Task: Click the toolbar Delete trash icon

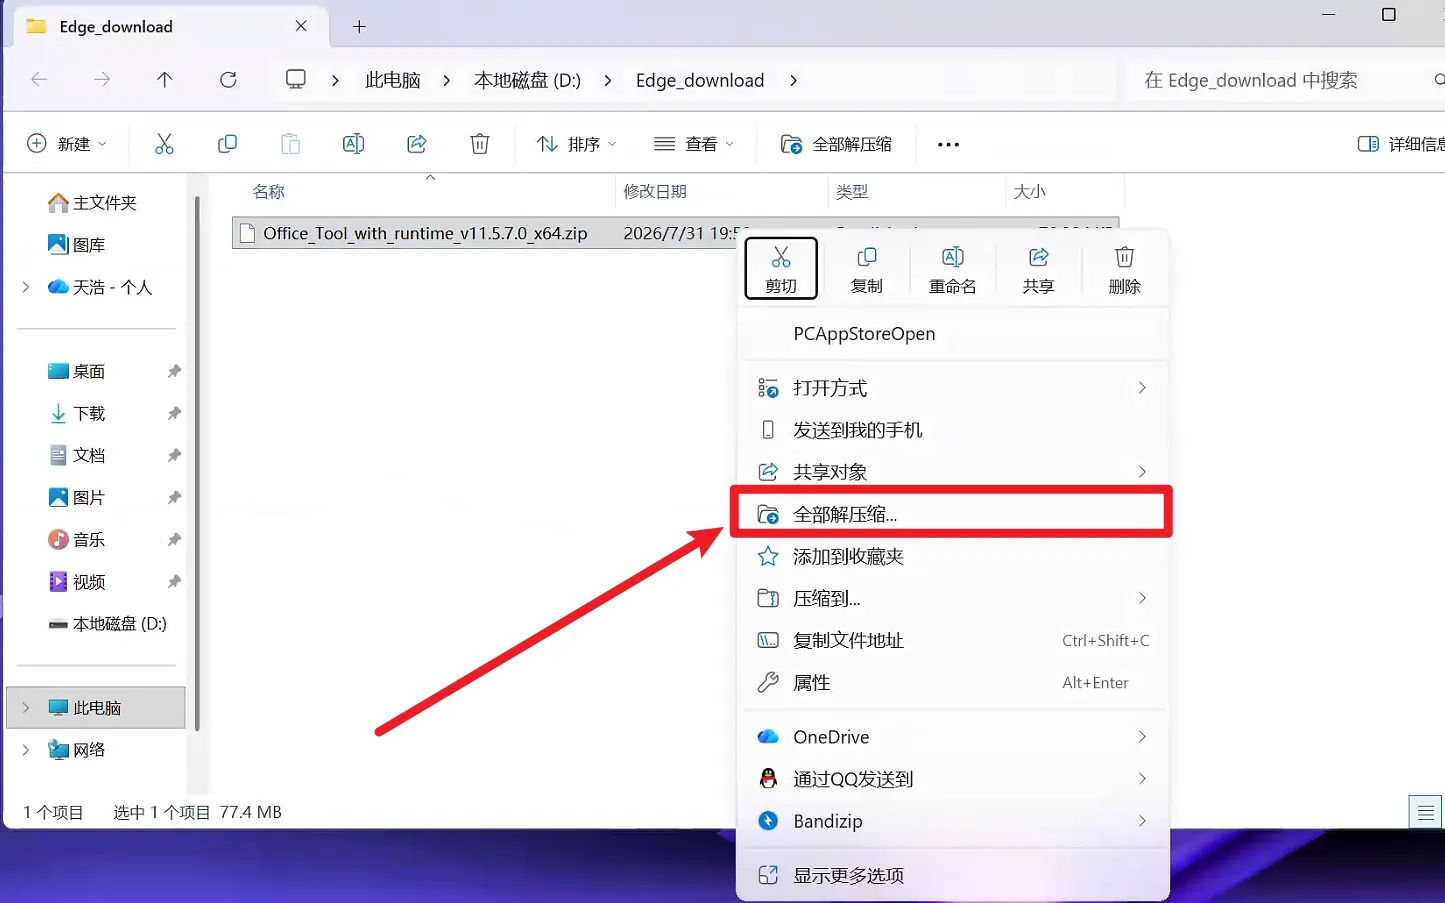Action: [480, 144]
